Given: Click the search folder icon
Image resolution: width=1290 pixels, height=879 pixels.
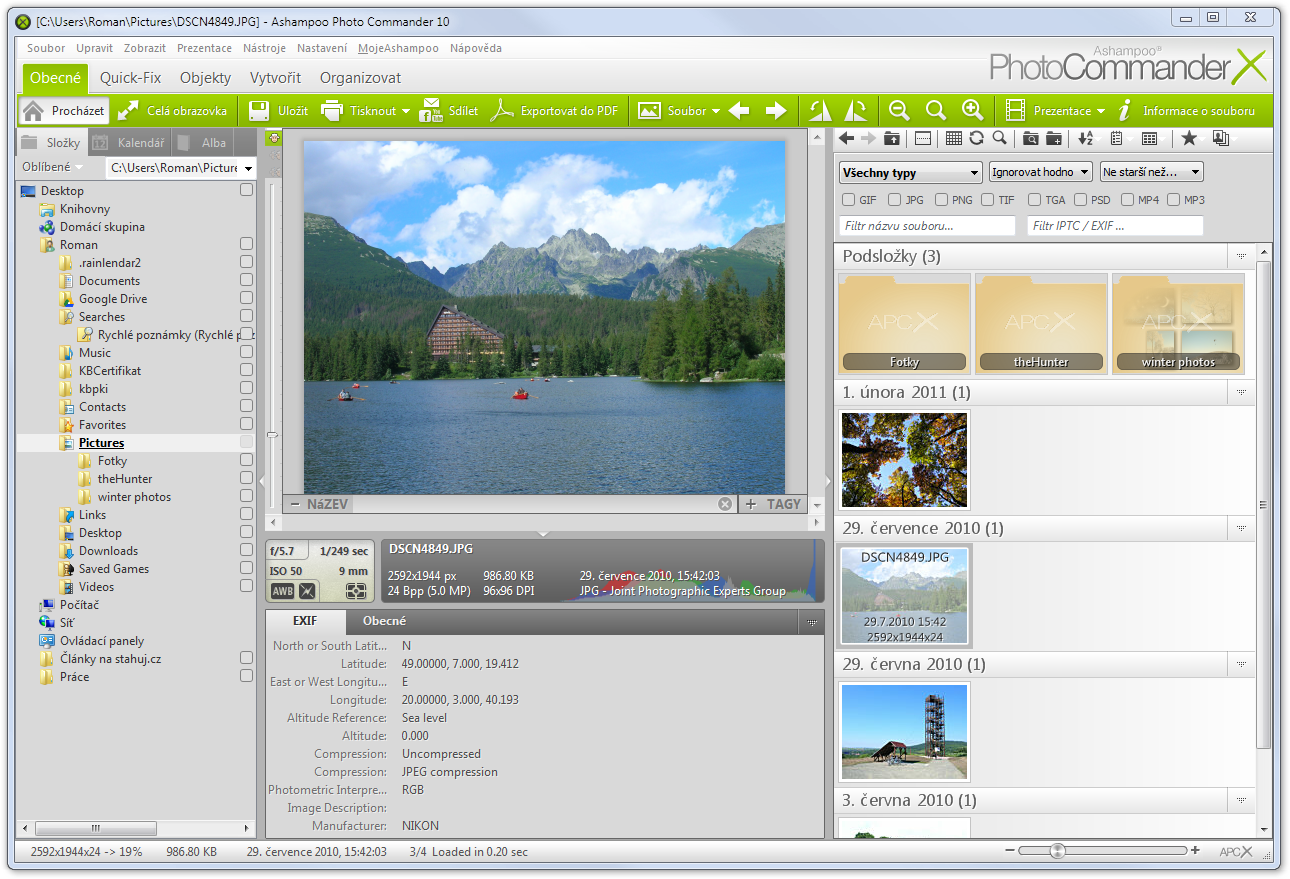Looking at the screenshot, I should click(1030, 139).
